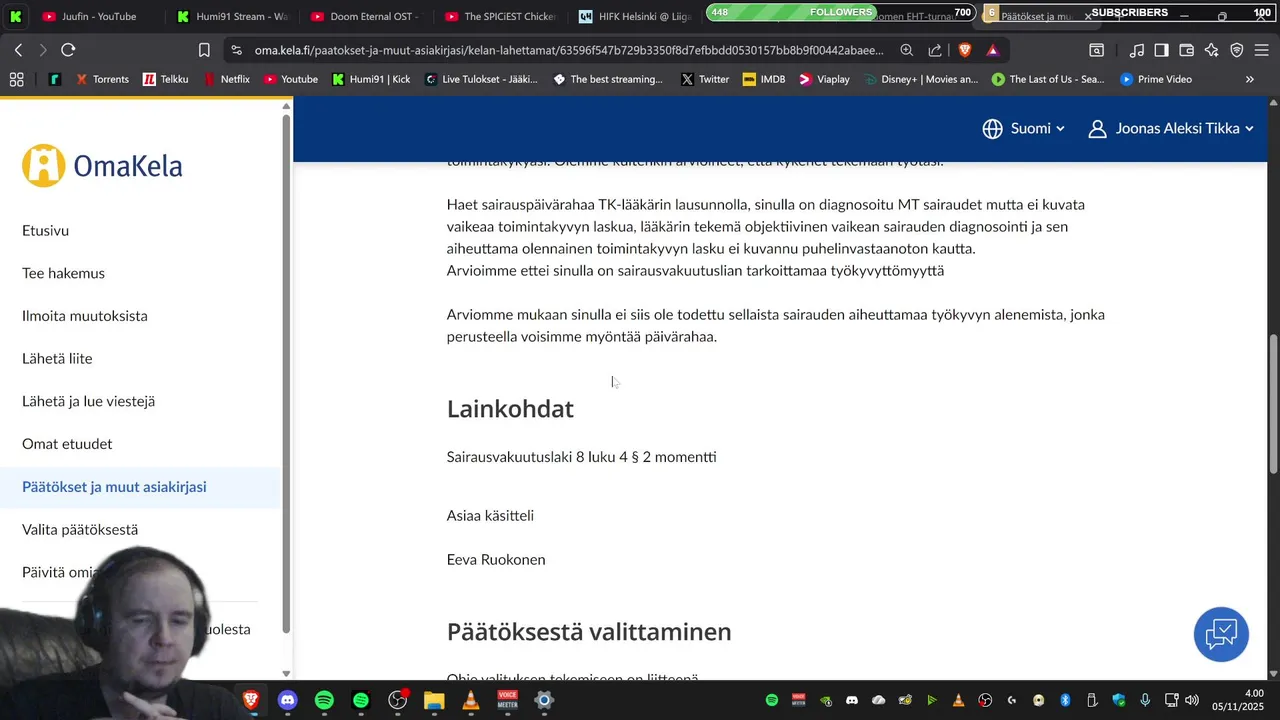Open Brave Rewards triangle icon
Viewport: 1280px width, 720px height.
(x=992, y=50)
